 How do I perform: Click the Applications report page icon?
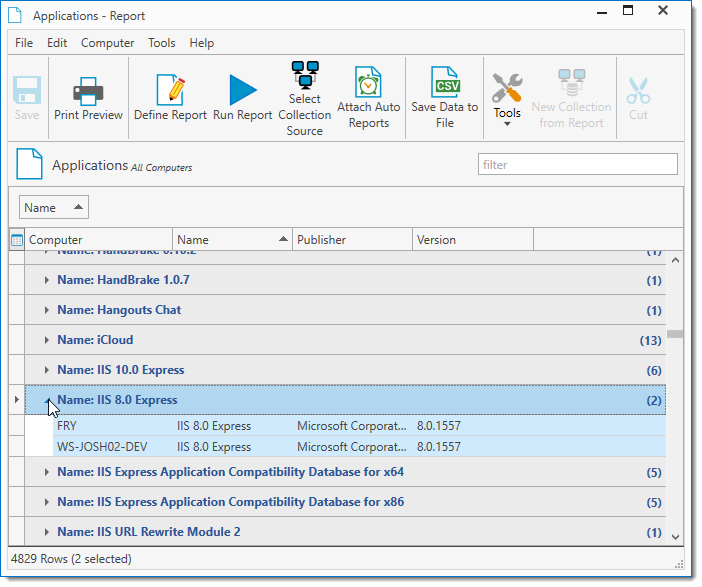(x=30, y=164)
